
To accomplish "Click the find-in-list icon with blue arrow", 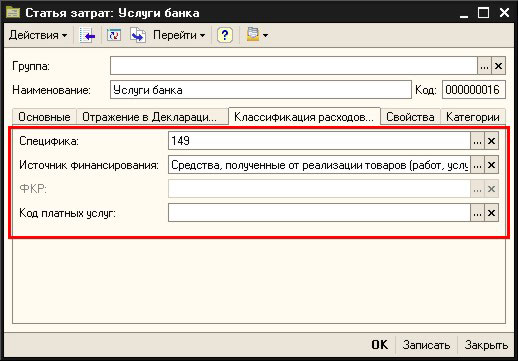I will (87, 35).
